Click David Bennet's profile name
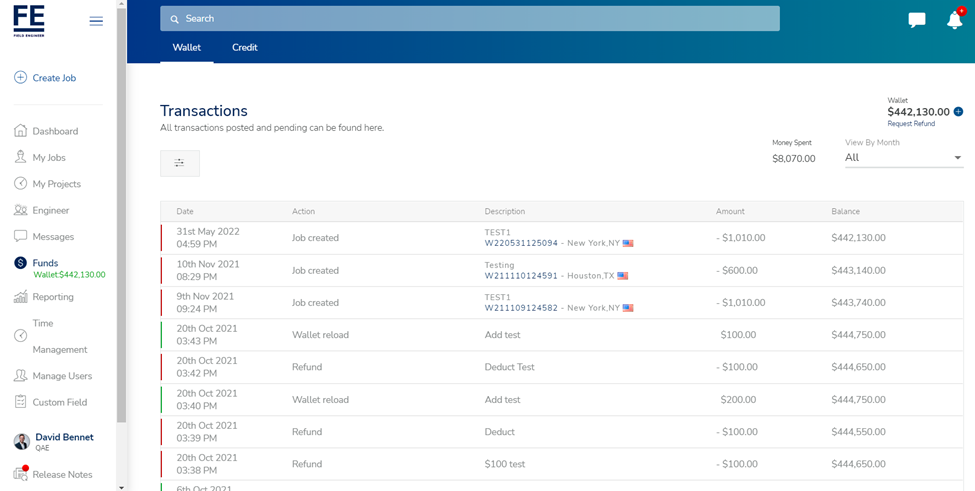Screen dimensions: 975x491 [65, 437]
